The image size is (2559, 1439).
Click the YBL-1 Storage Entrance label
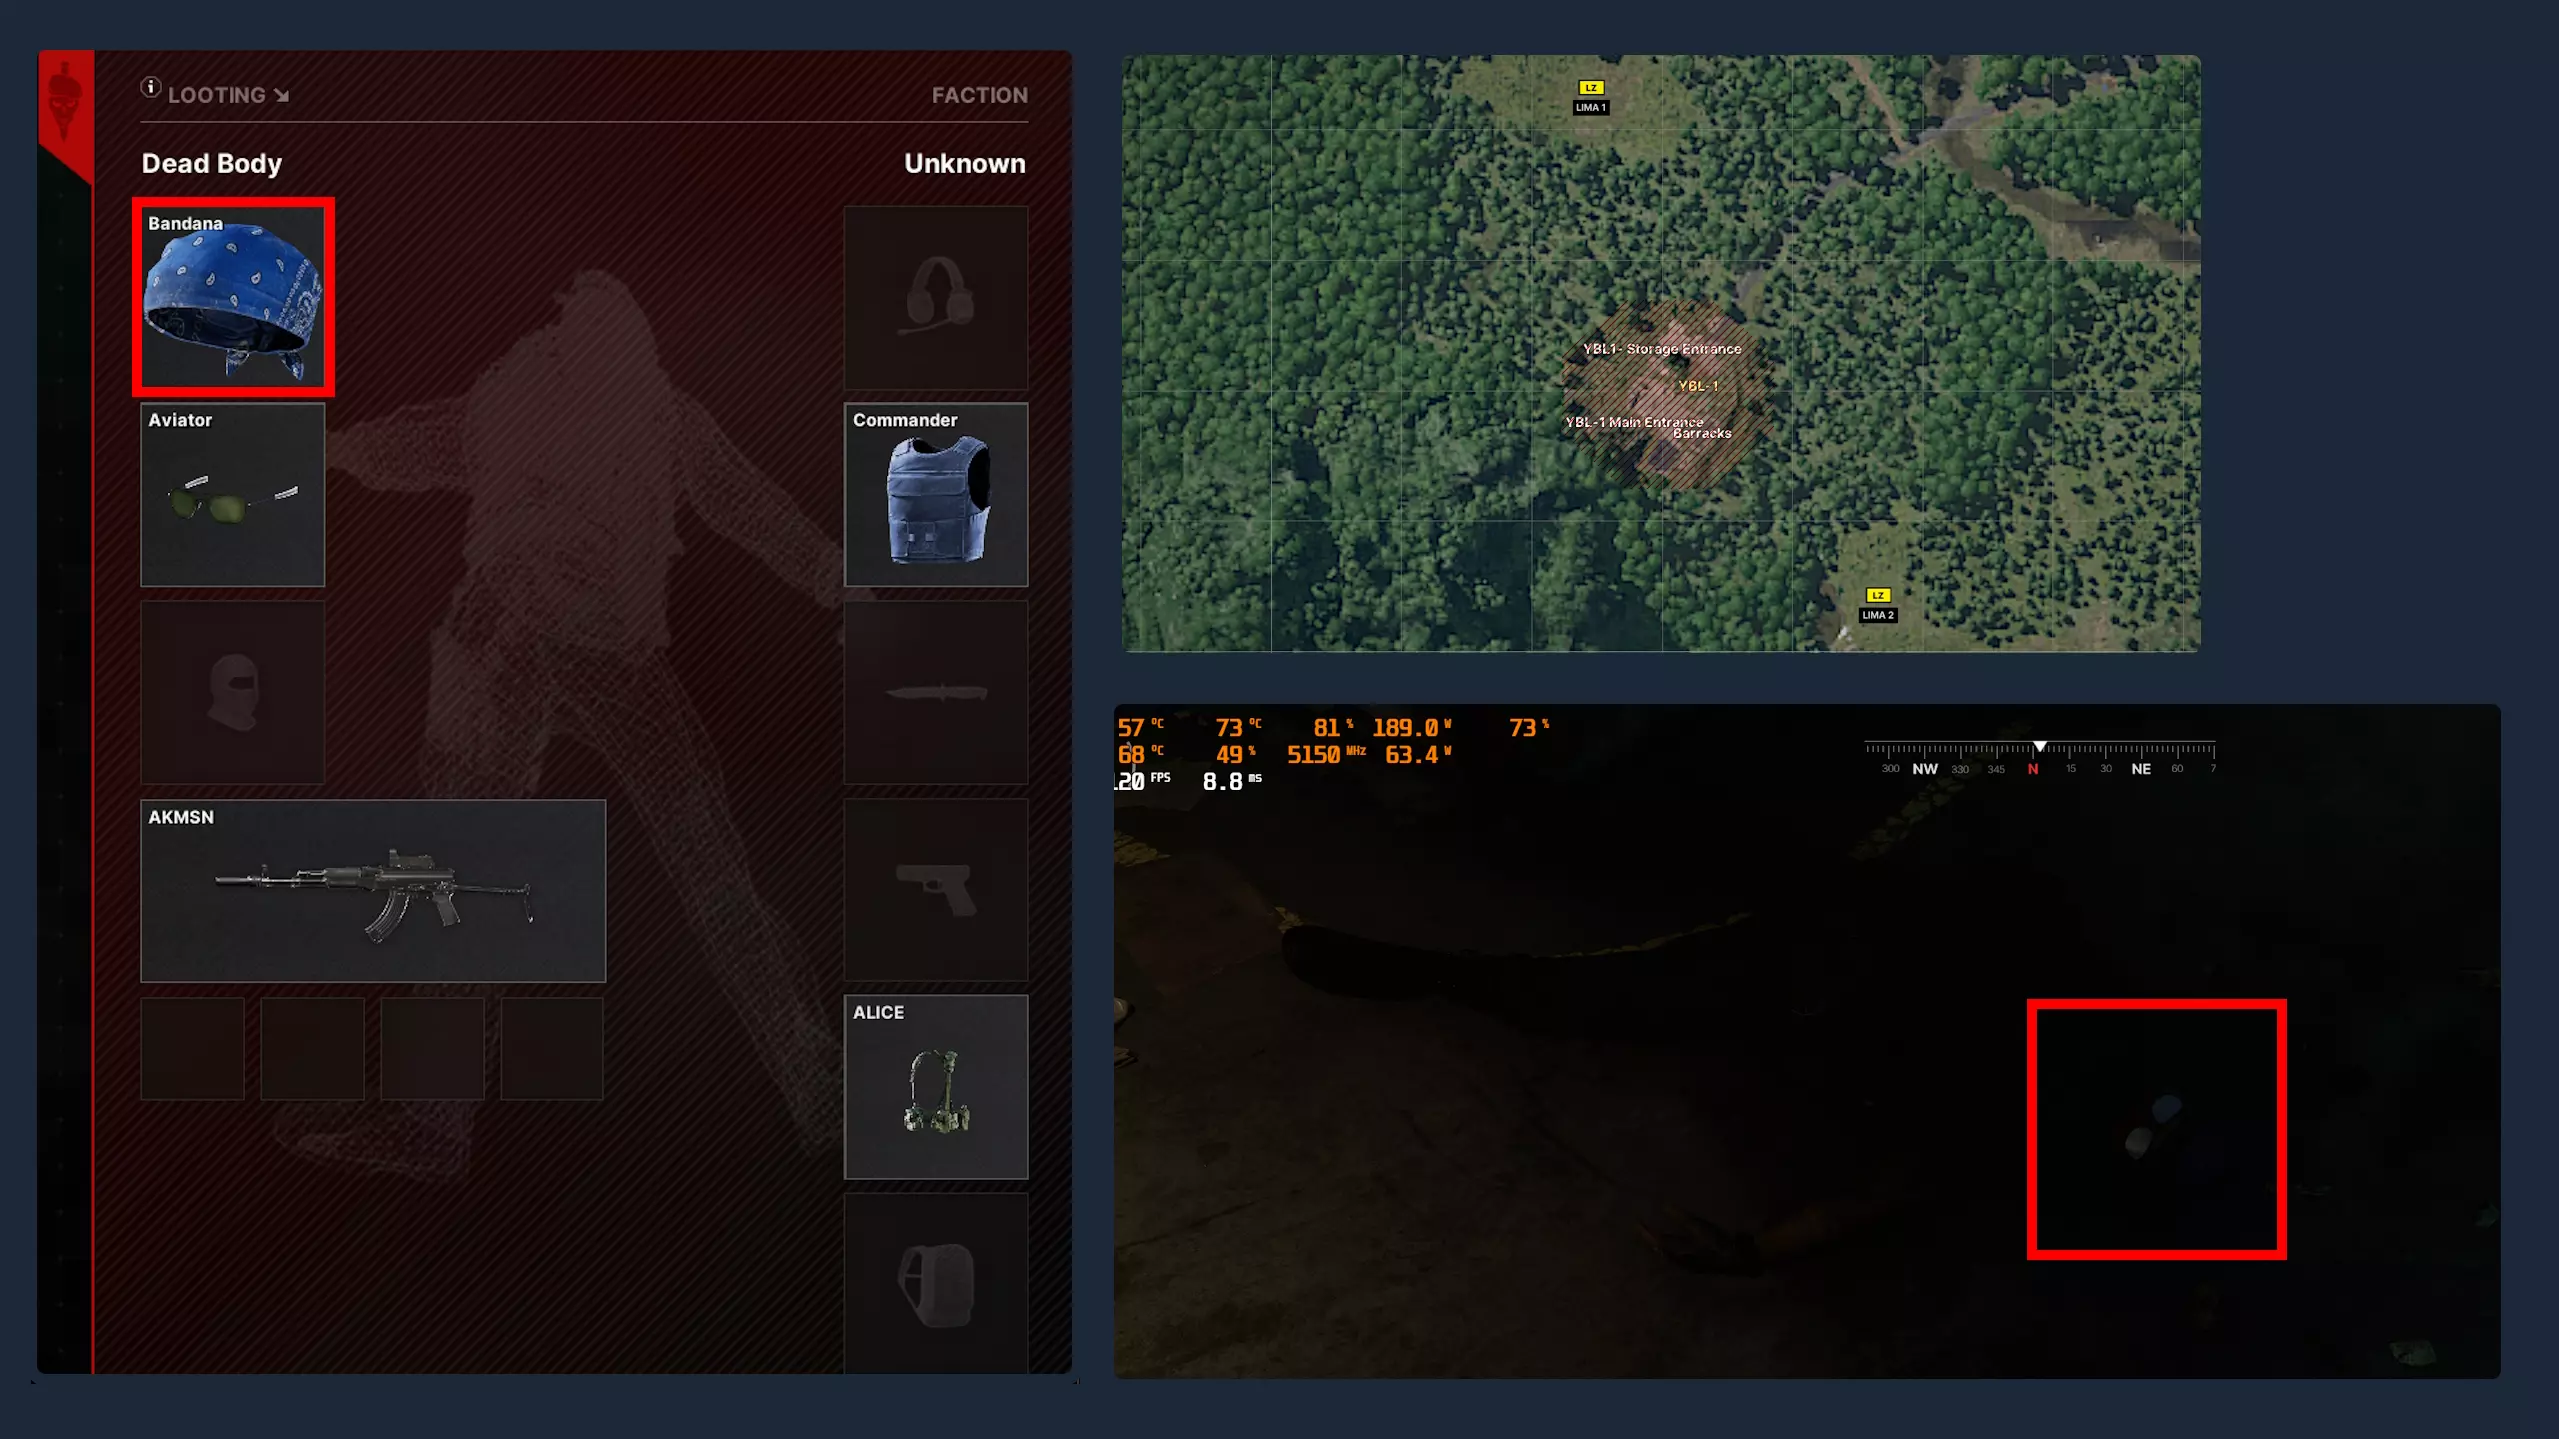click(1662, 349)
